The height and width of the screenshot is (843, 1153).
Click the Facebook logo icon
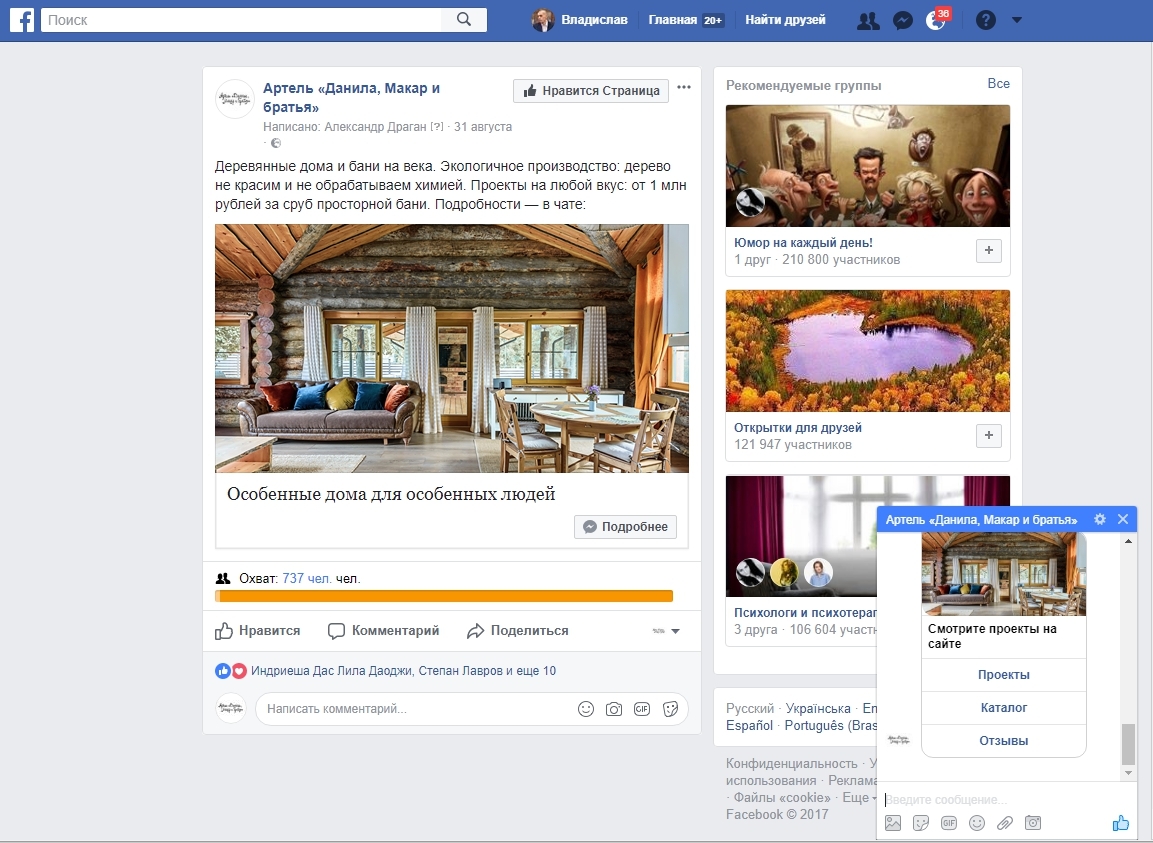pyautogui.click(x=20, y=20)
